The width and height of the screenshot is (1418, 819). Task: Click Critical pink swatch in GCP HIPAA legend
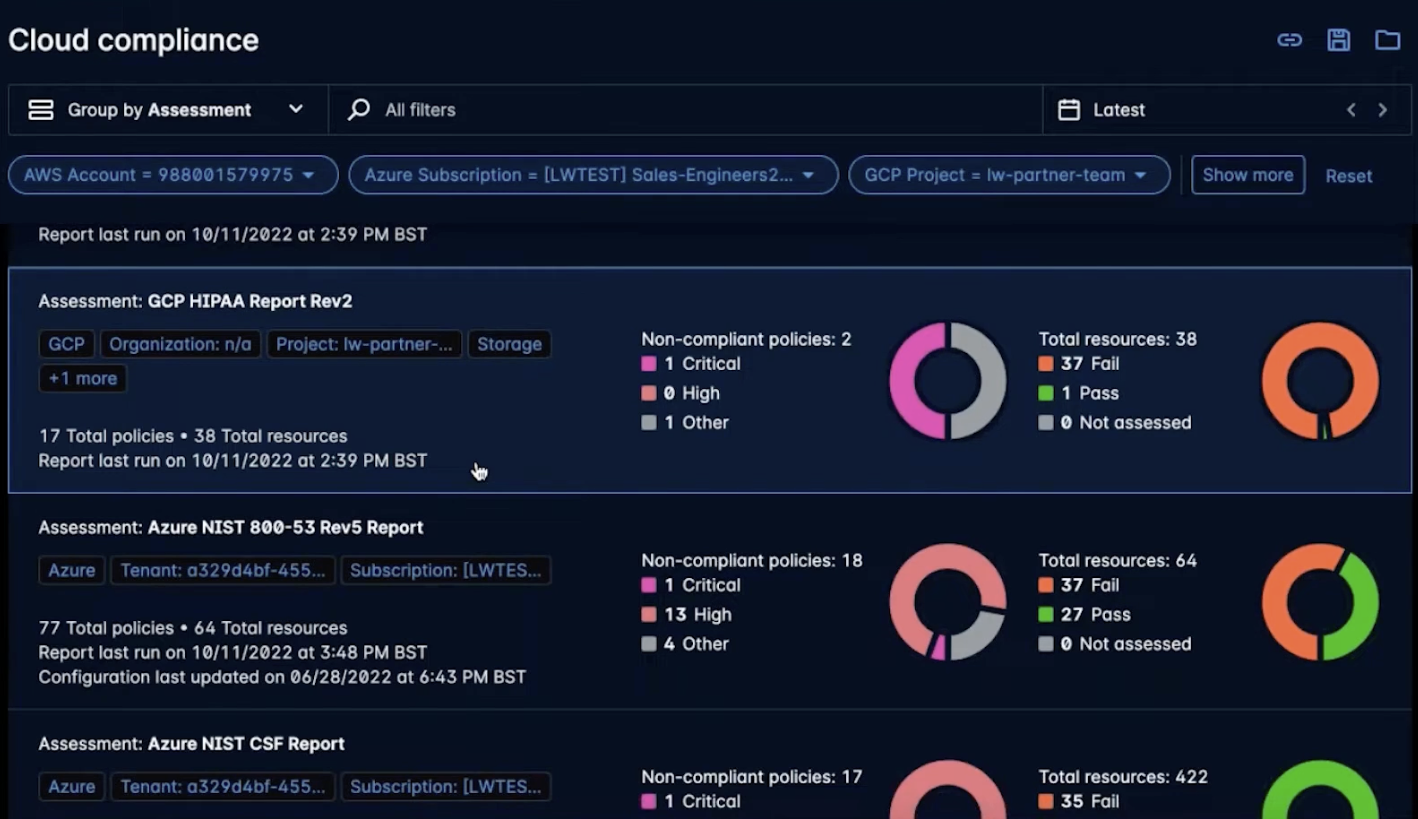pos(649,364)
